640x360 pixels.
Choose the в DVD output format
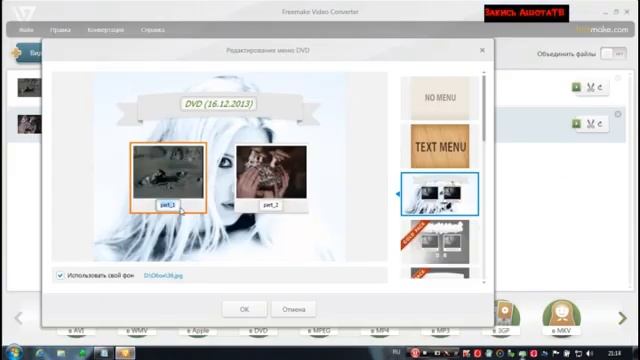[x=258, y=331]
